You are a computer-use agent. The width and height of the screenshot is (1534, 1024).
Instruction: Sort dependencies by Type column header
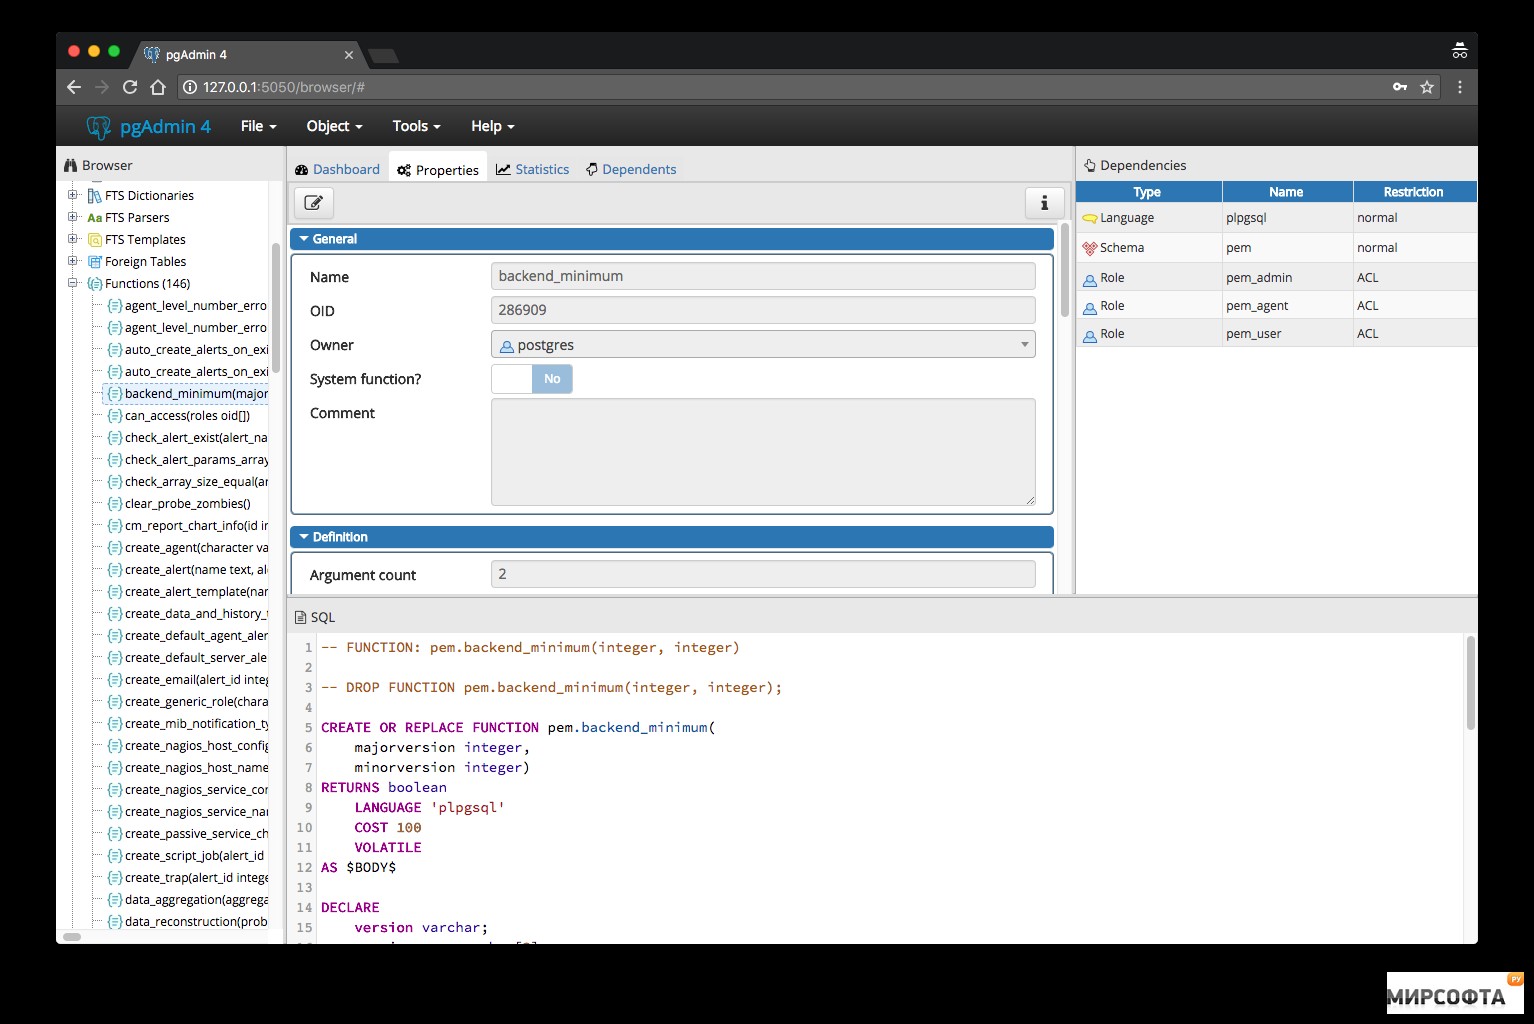tap(1148, 192)
